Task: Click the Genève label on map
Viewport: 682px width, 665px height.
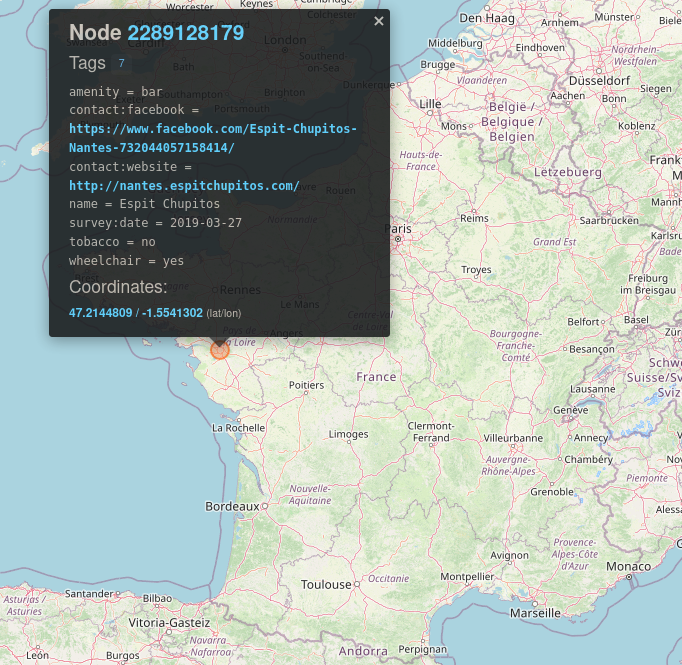Action: [571, 410]
